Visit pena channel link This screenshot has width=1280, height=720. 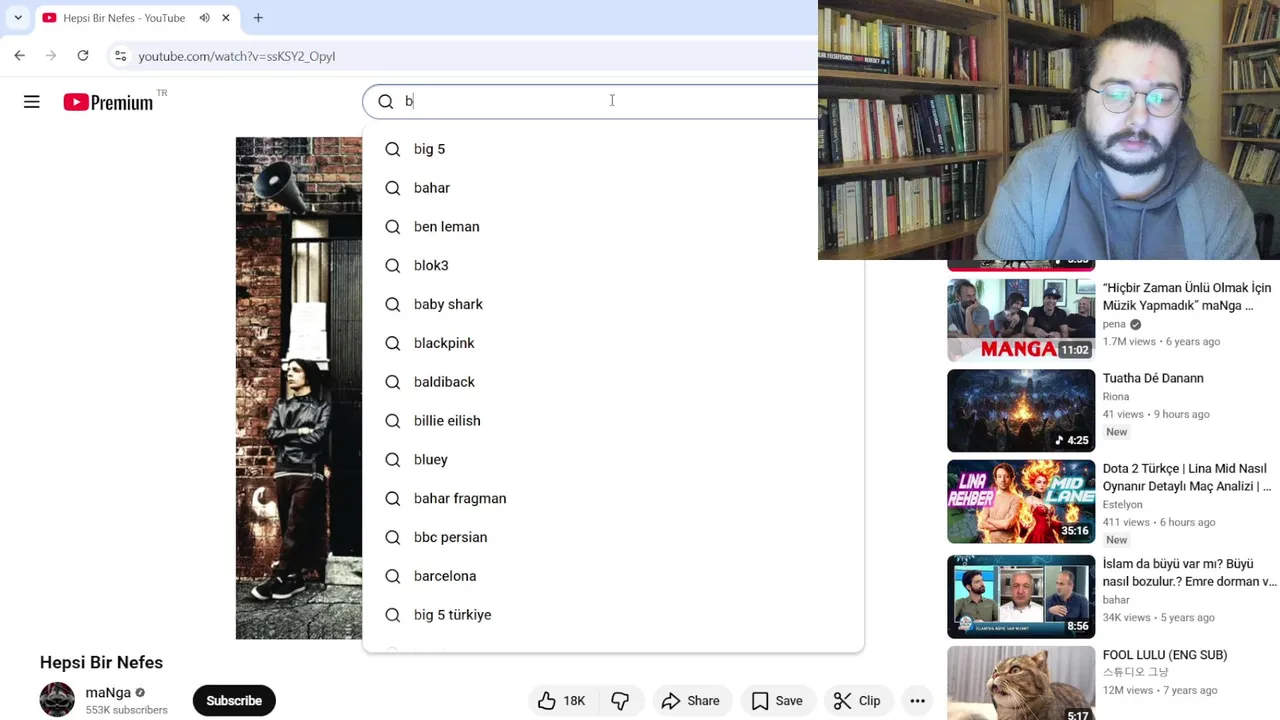(x=1114, y=324)
